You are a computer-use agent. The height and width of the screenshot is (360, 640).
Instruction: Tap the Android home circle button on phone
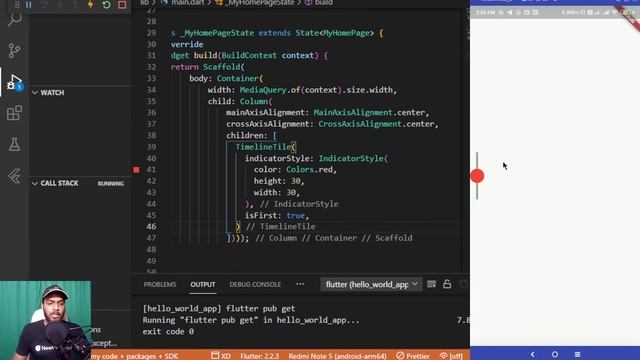coord(555,354)
